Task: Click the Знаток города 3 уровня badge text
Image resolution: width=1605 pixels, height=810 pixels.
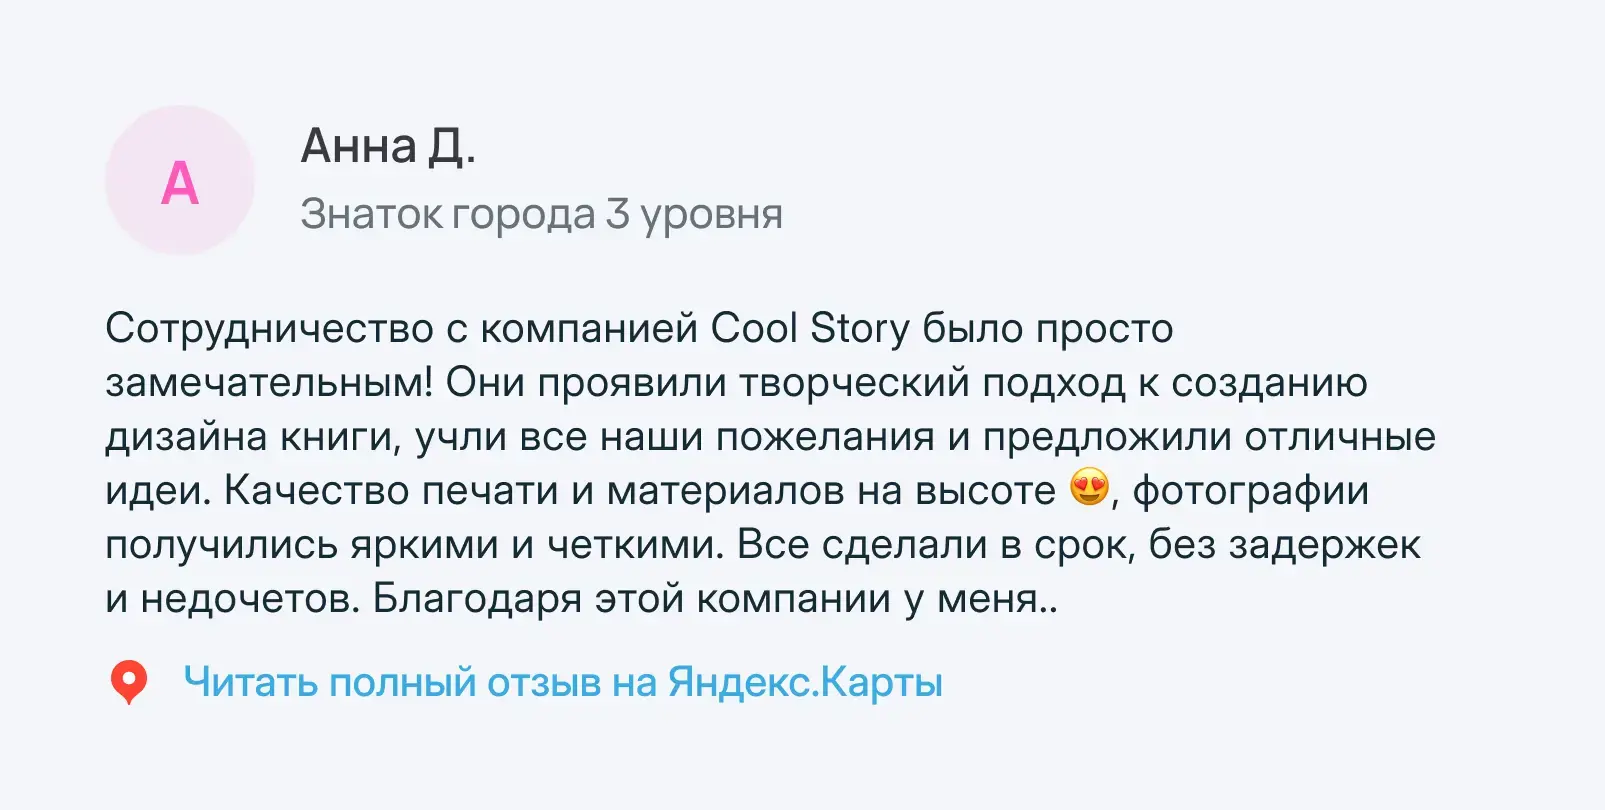Action: pos(541,214)
